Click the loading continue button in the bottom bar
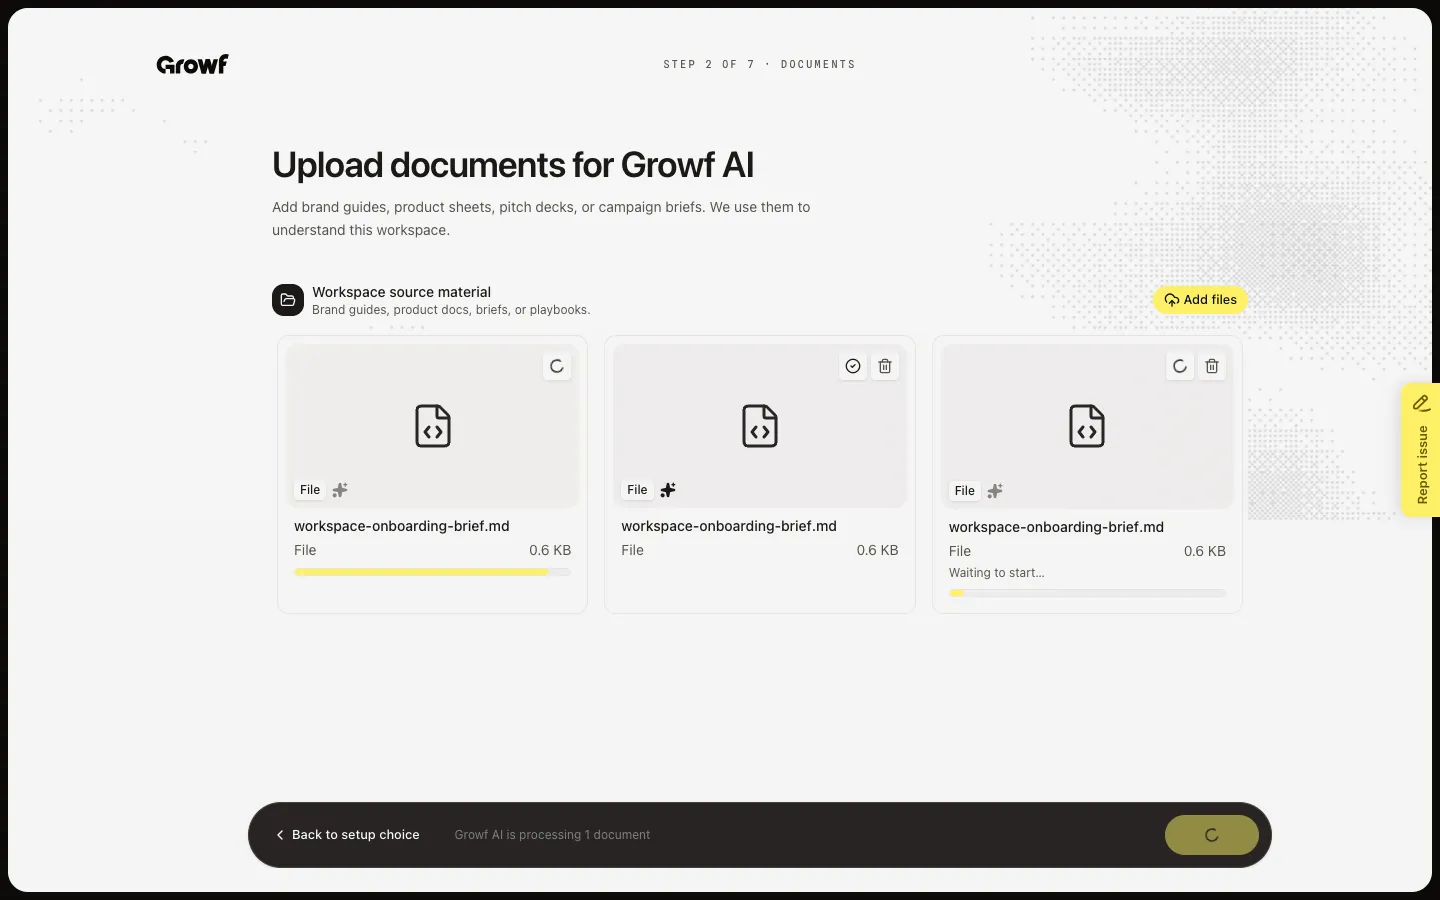Screen dimensions: 1440x900 (x=1212, y=835)
